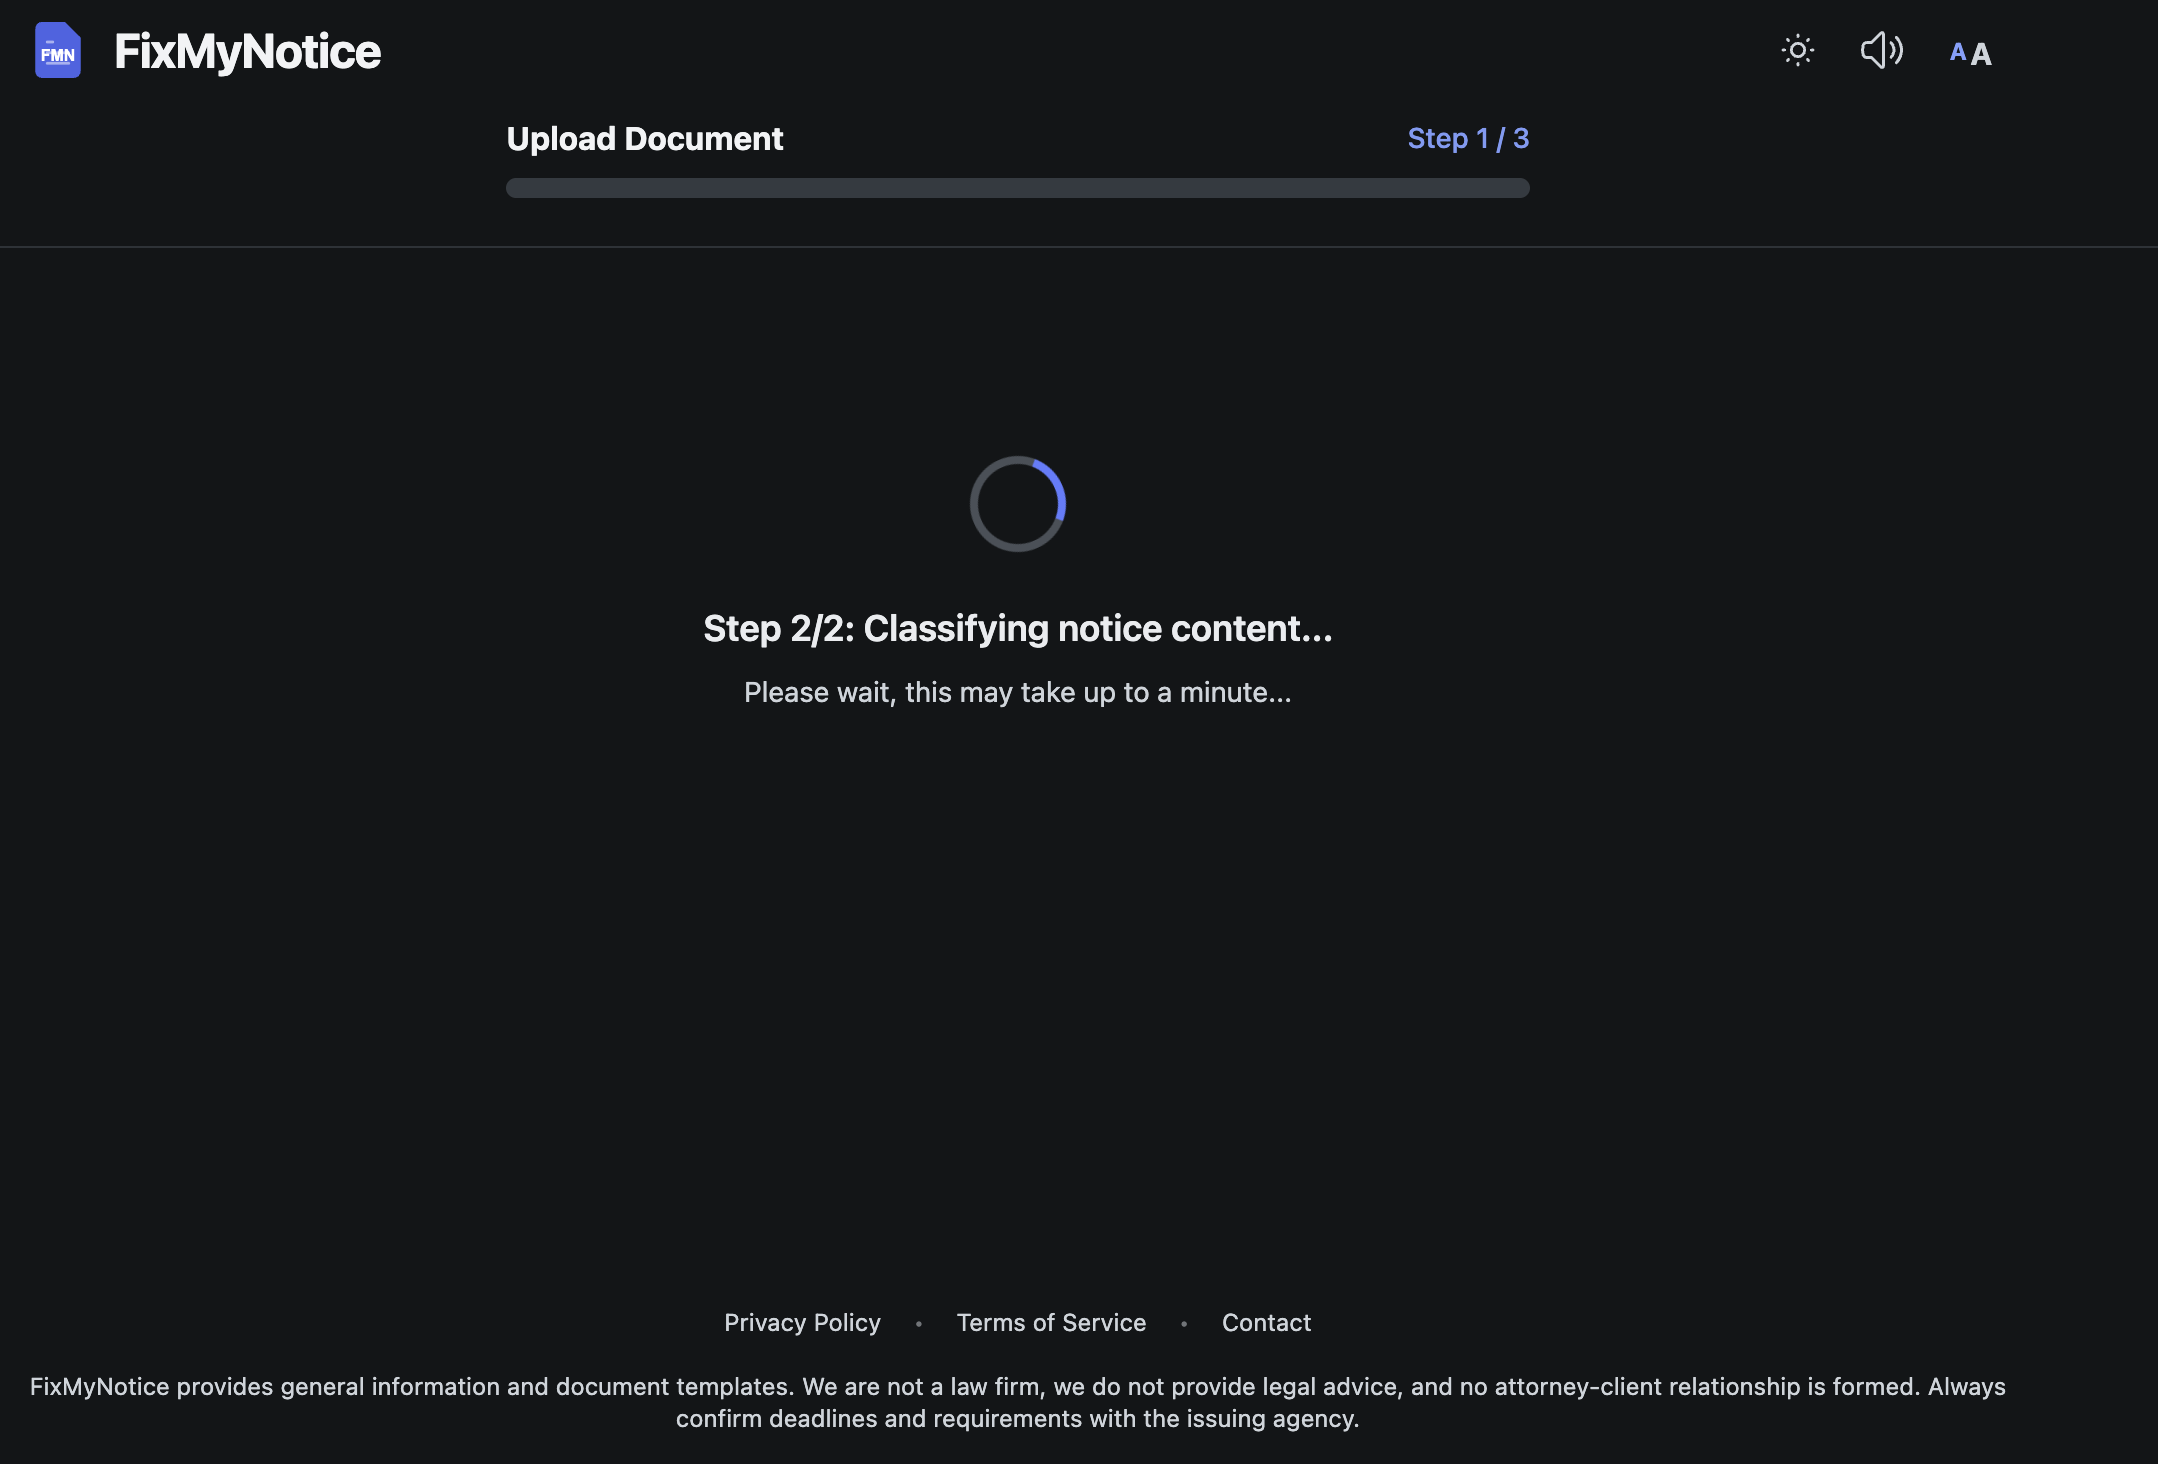Open the Terms of Service link
The image size is (2158, 1464).
tap(1051, 1322)
